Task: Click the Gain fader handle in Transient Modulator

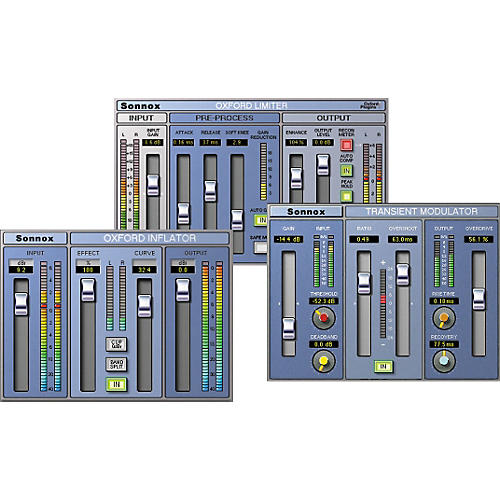Action: [x=289, y=328]
